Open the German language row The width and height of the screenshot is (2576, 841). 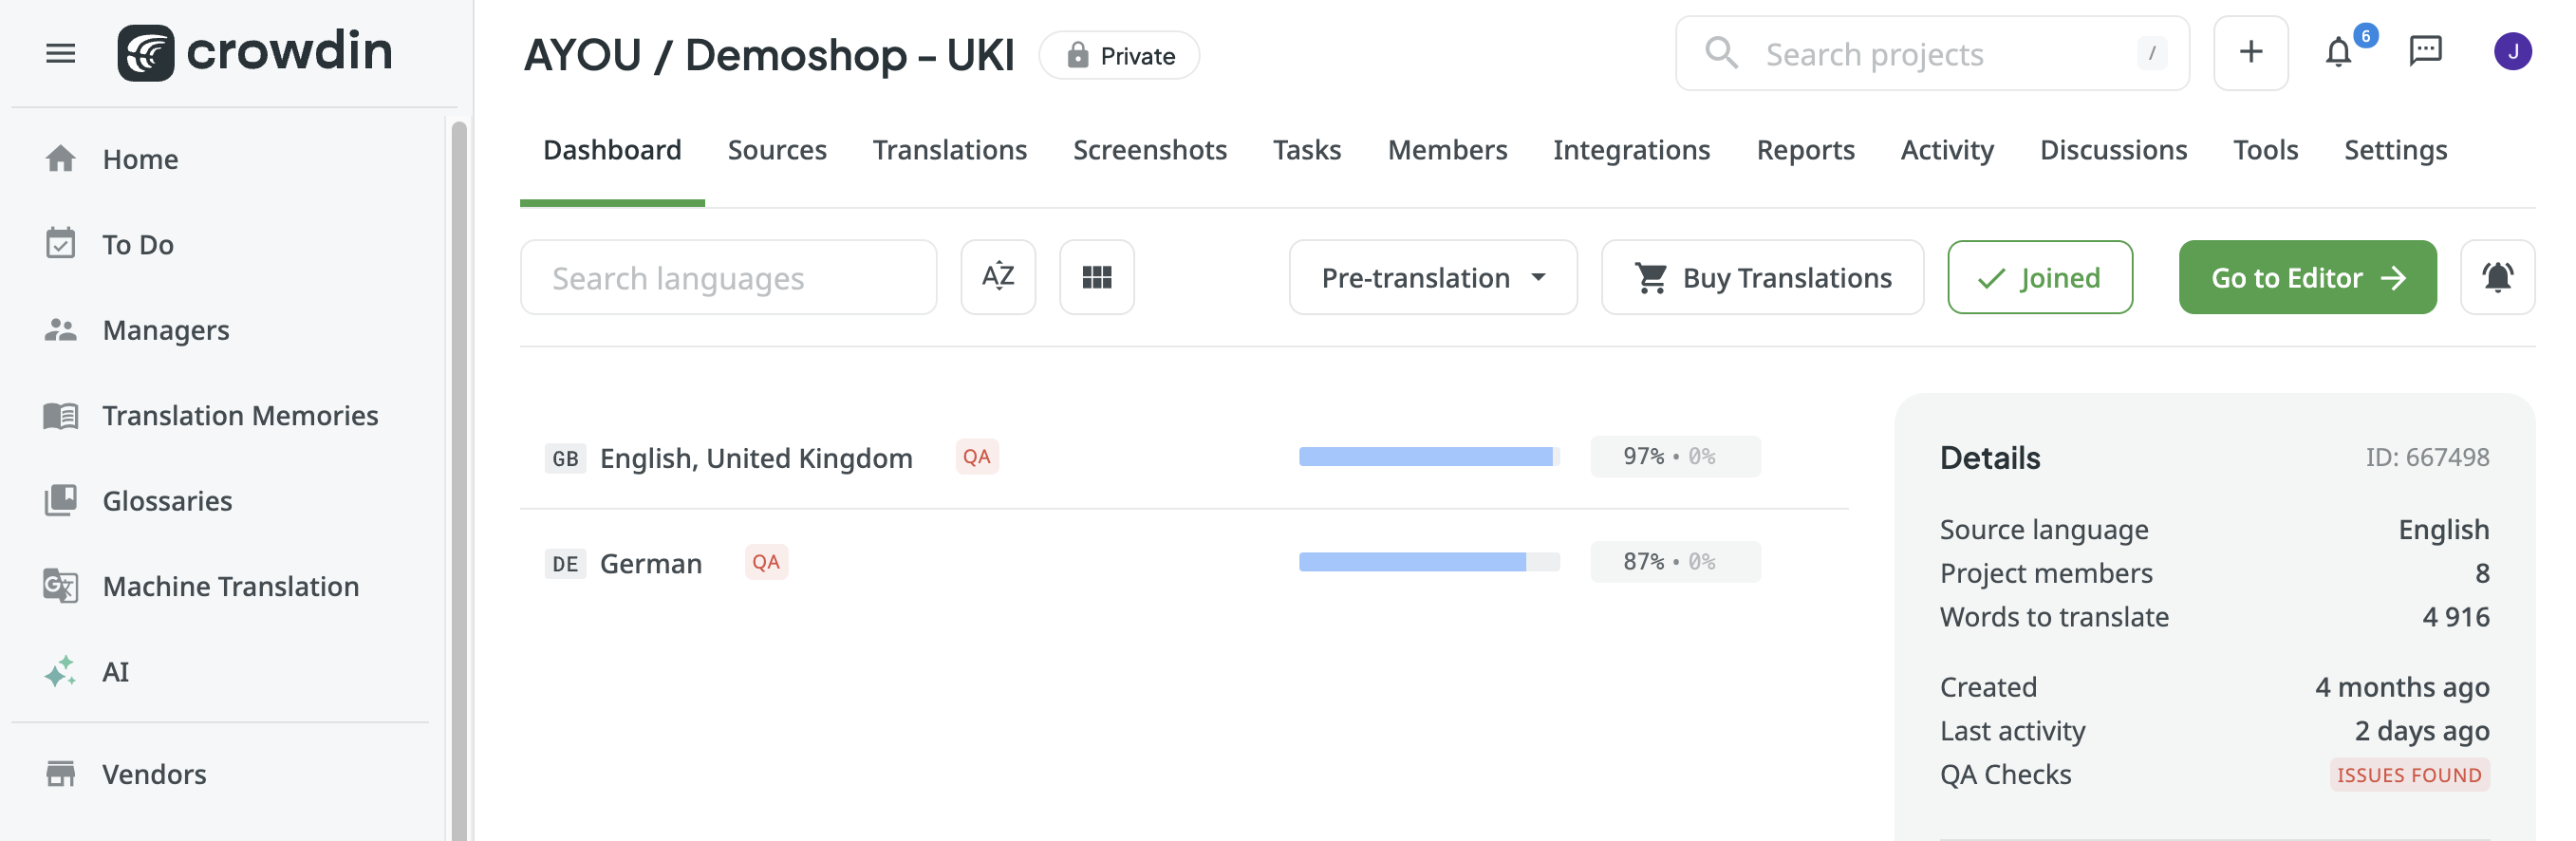pyautogui.click(x=651, y=564)
